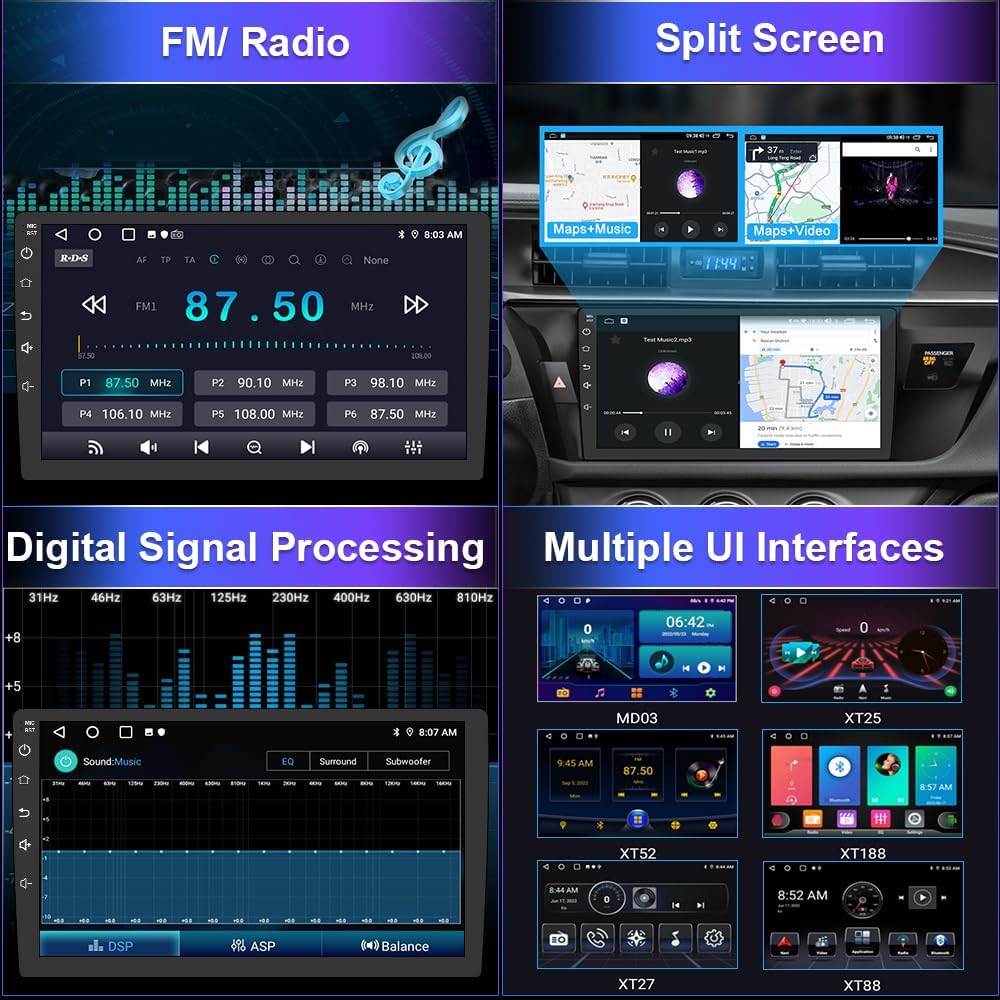Open the Sound:Music preset selector
Image resolution: width=1000 pixels, height=1000 pixels.
[112, 761]
